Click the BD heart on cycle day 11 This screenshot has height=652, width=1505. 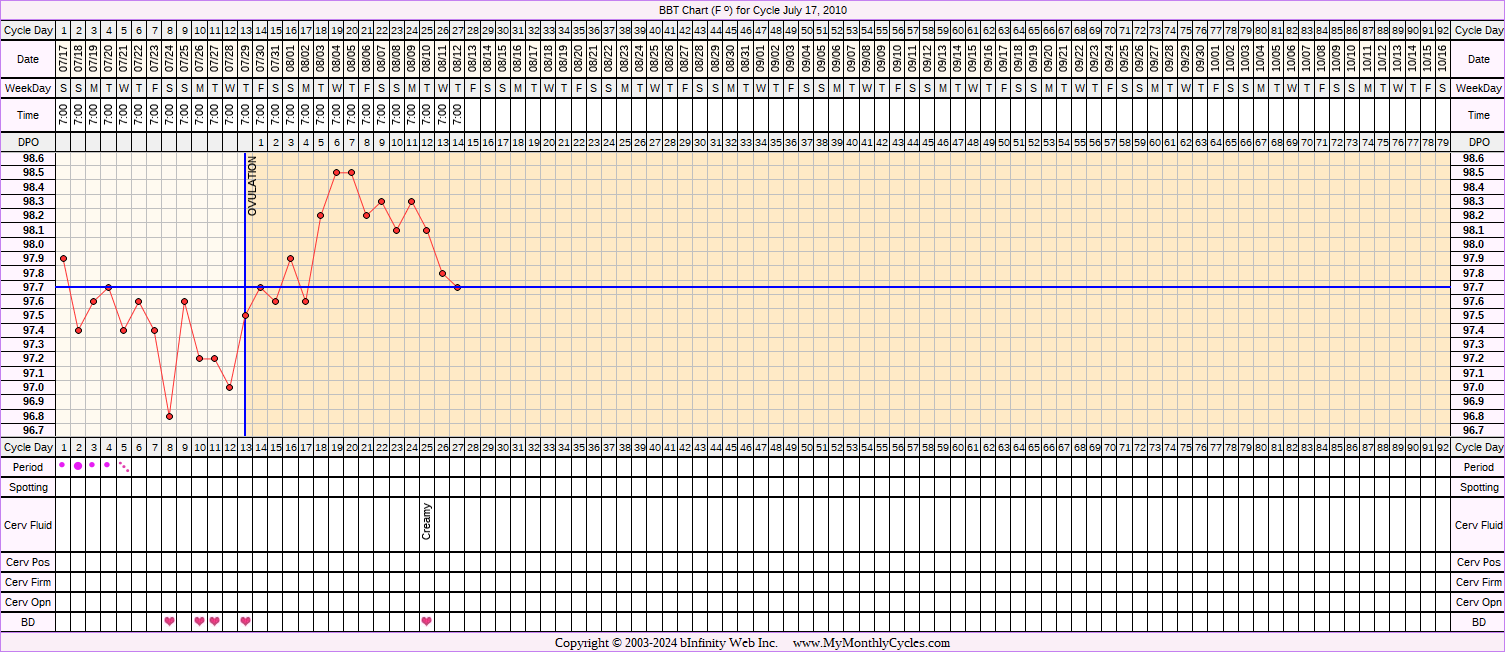(x=215, y=622)
